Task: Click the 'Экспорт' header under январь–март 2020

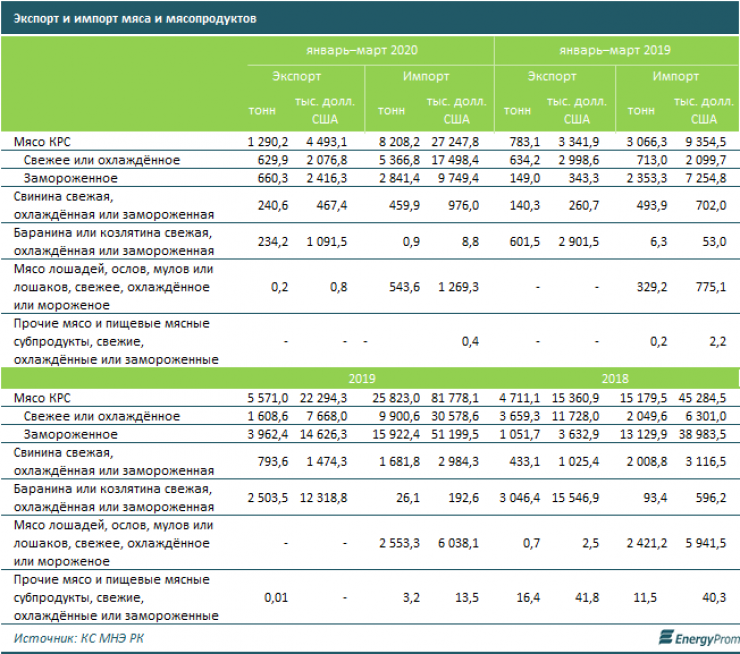Action: 296,76
